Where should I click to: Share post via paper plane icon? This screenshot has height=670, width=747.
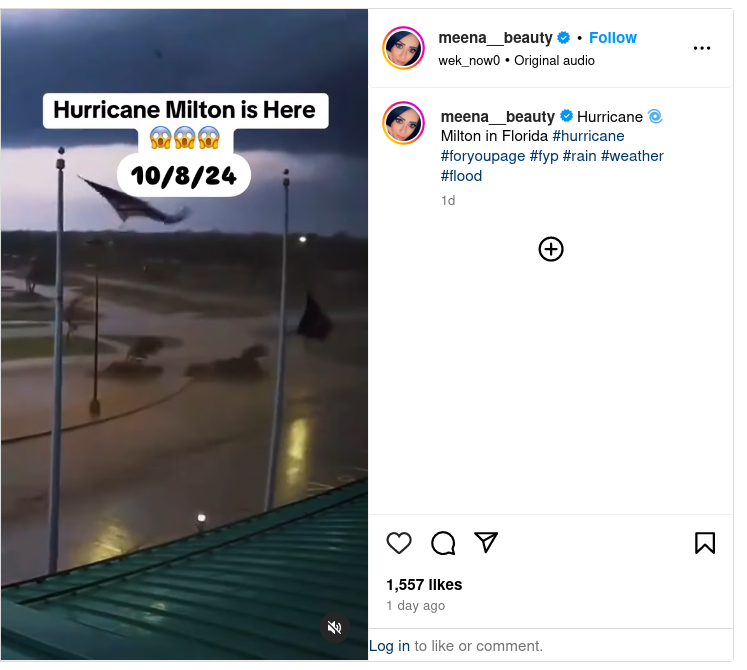click(486, 542)
